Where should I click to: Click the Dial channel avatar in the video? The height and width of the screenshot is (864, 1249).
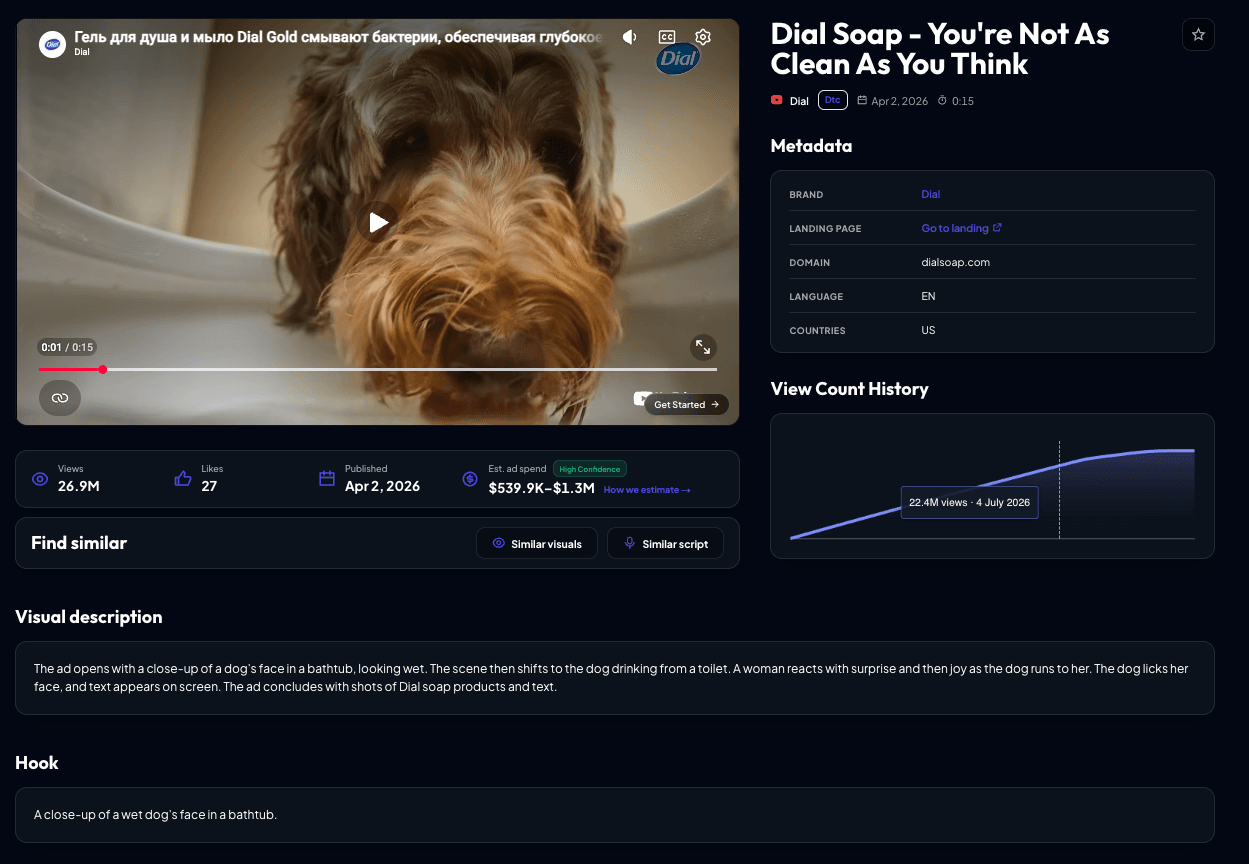51,44
